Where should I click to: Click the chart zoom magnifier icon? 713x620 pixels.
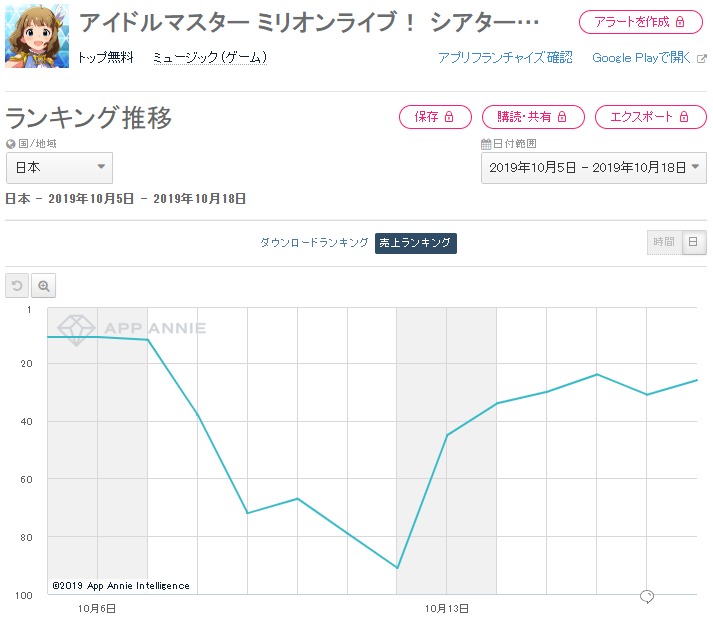click(x=44, y=286)
